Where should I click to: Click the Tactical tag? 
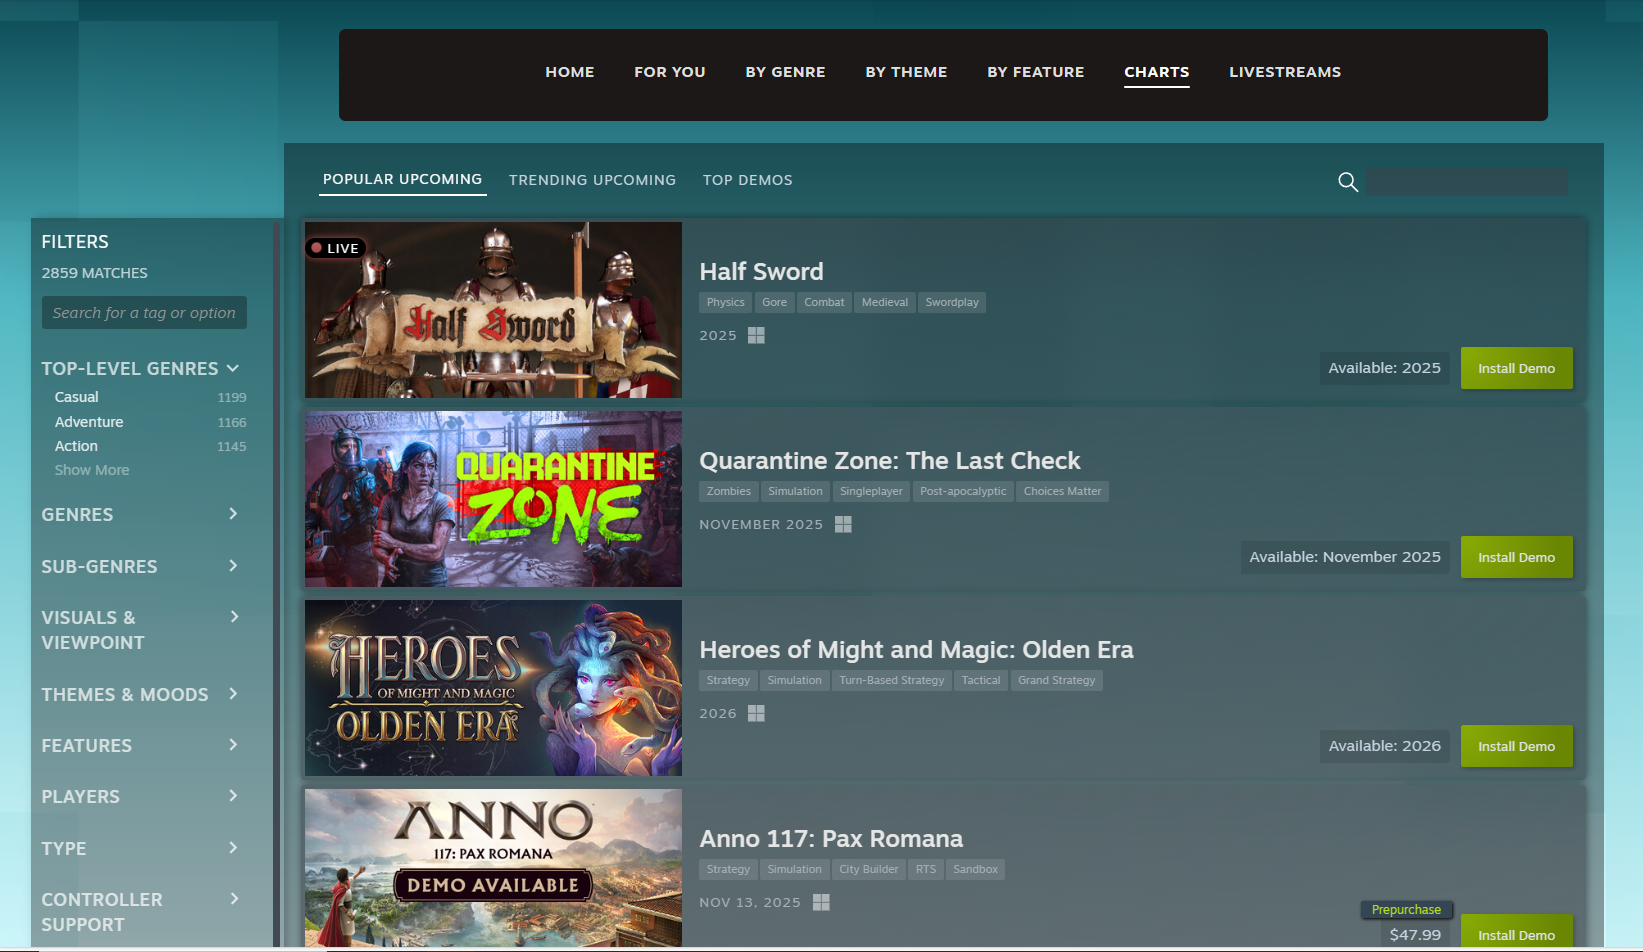(981, 680)
